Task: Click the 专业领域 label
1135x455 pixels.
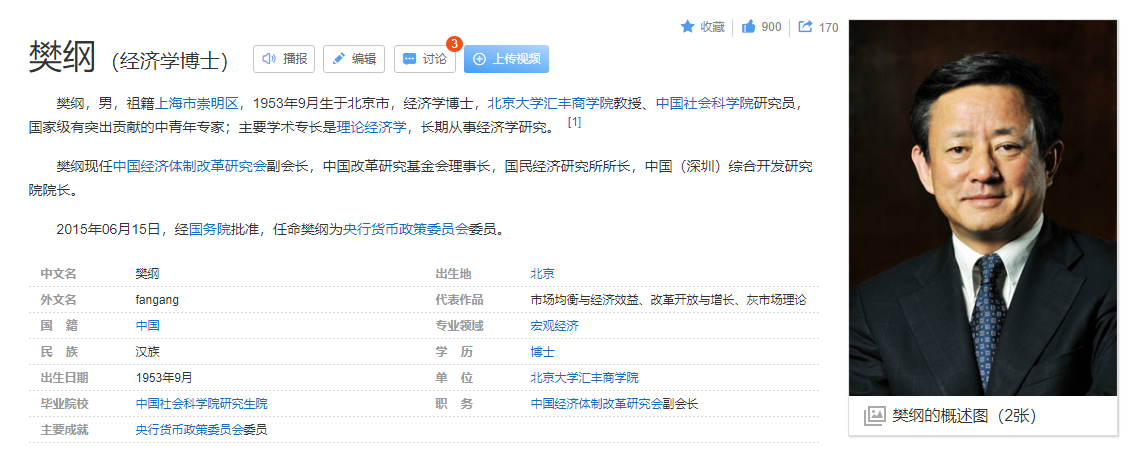Action: 459,326
